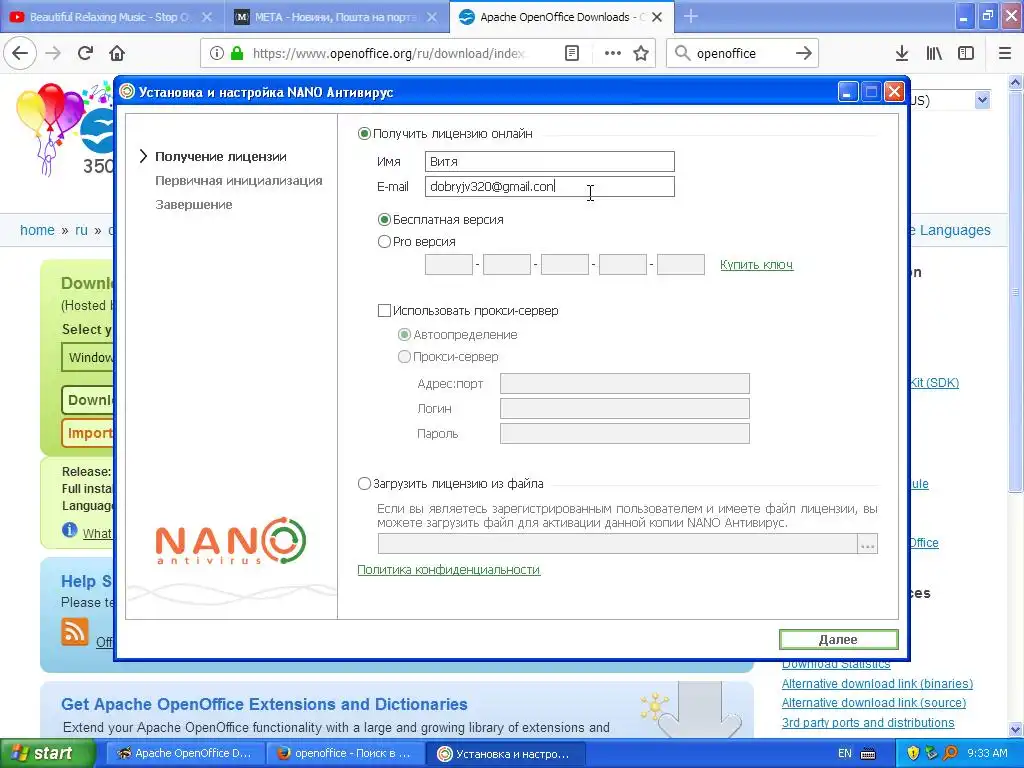The height and width of the screenshot is (768, 1024).
Task: Click the Далее button
Action: tap(839, 639)
